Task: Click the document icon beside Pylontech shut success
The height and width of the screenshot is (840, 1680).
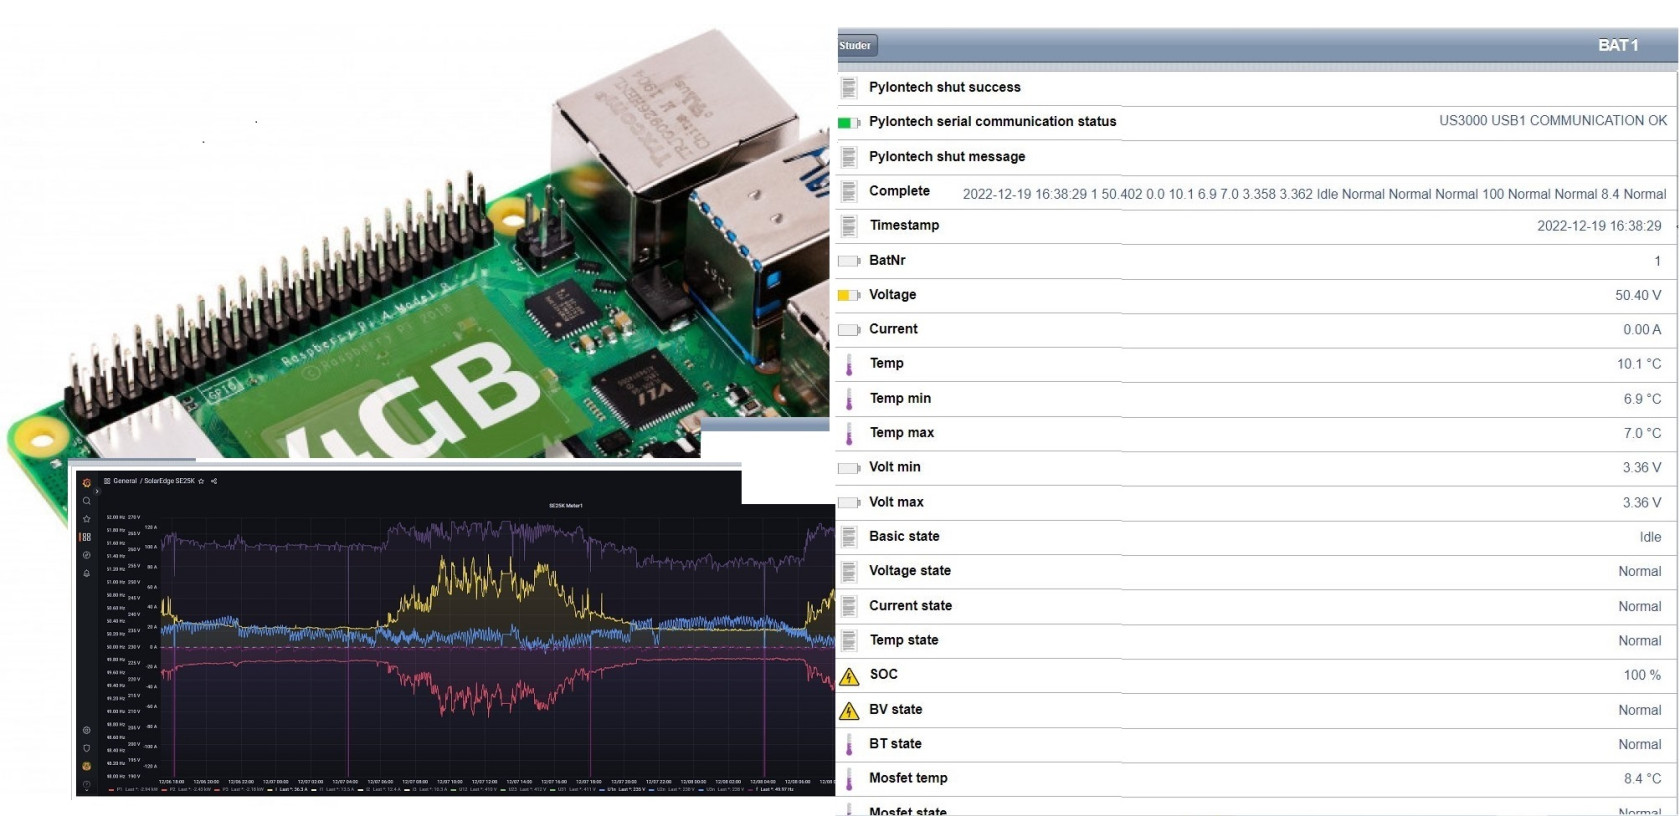Action: [849, 87]
